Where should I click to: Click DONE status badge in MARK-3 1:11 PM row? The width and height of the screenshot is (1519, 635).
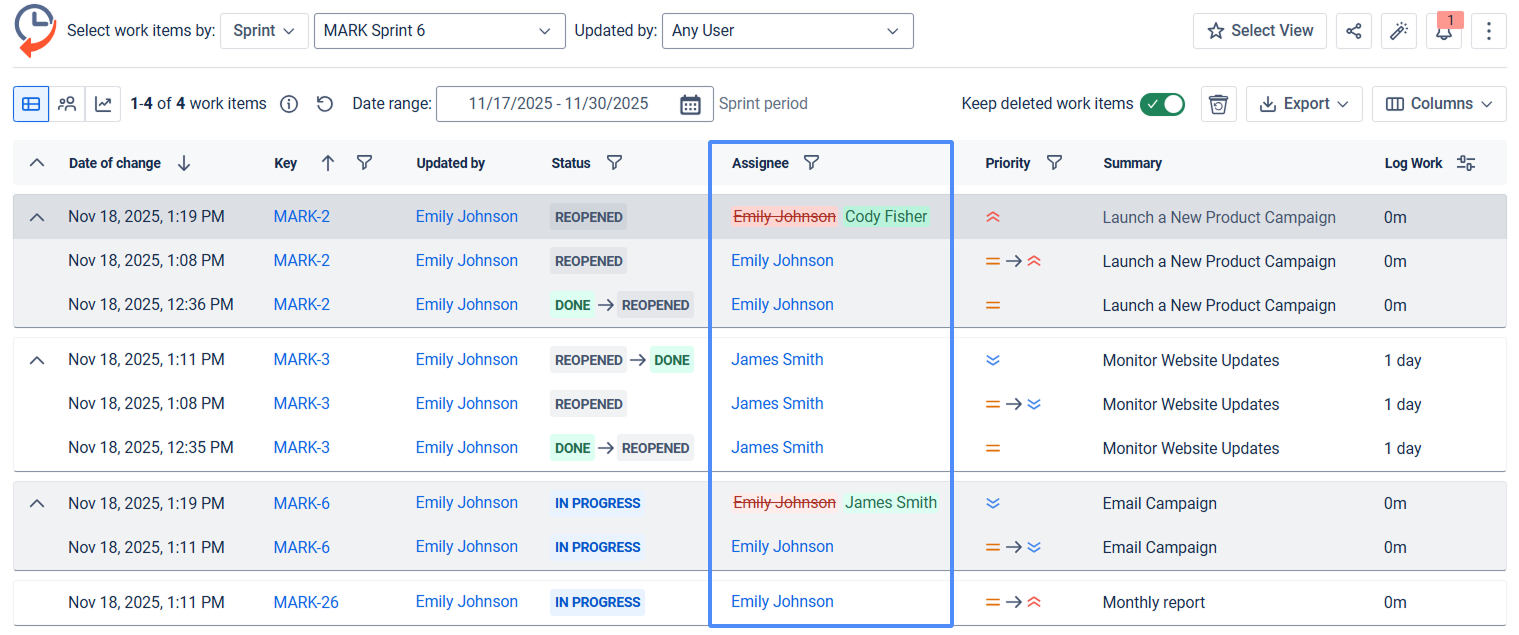click(x=672, y=360)
